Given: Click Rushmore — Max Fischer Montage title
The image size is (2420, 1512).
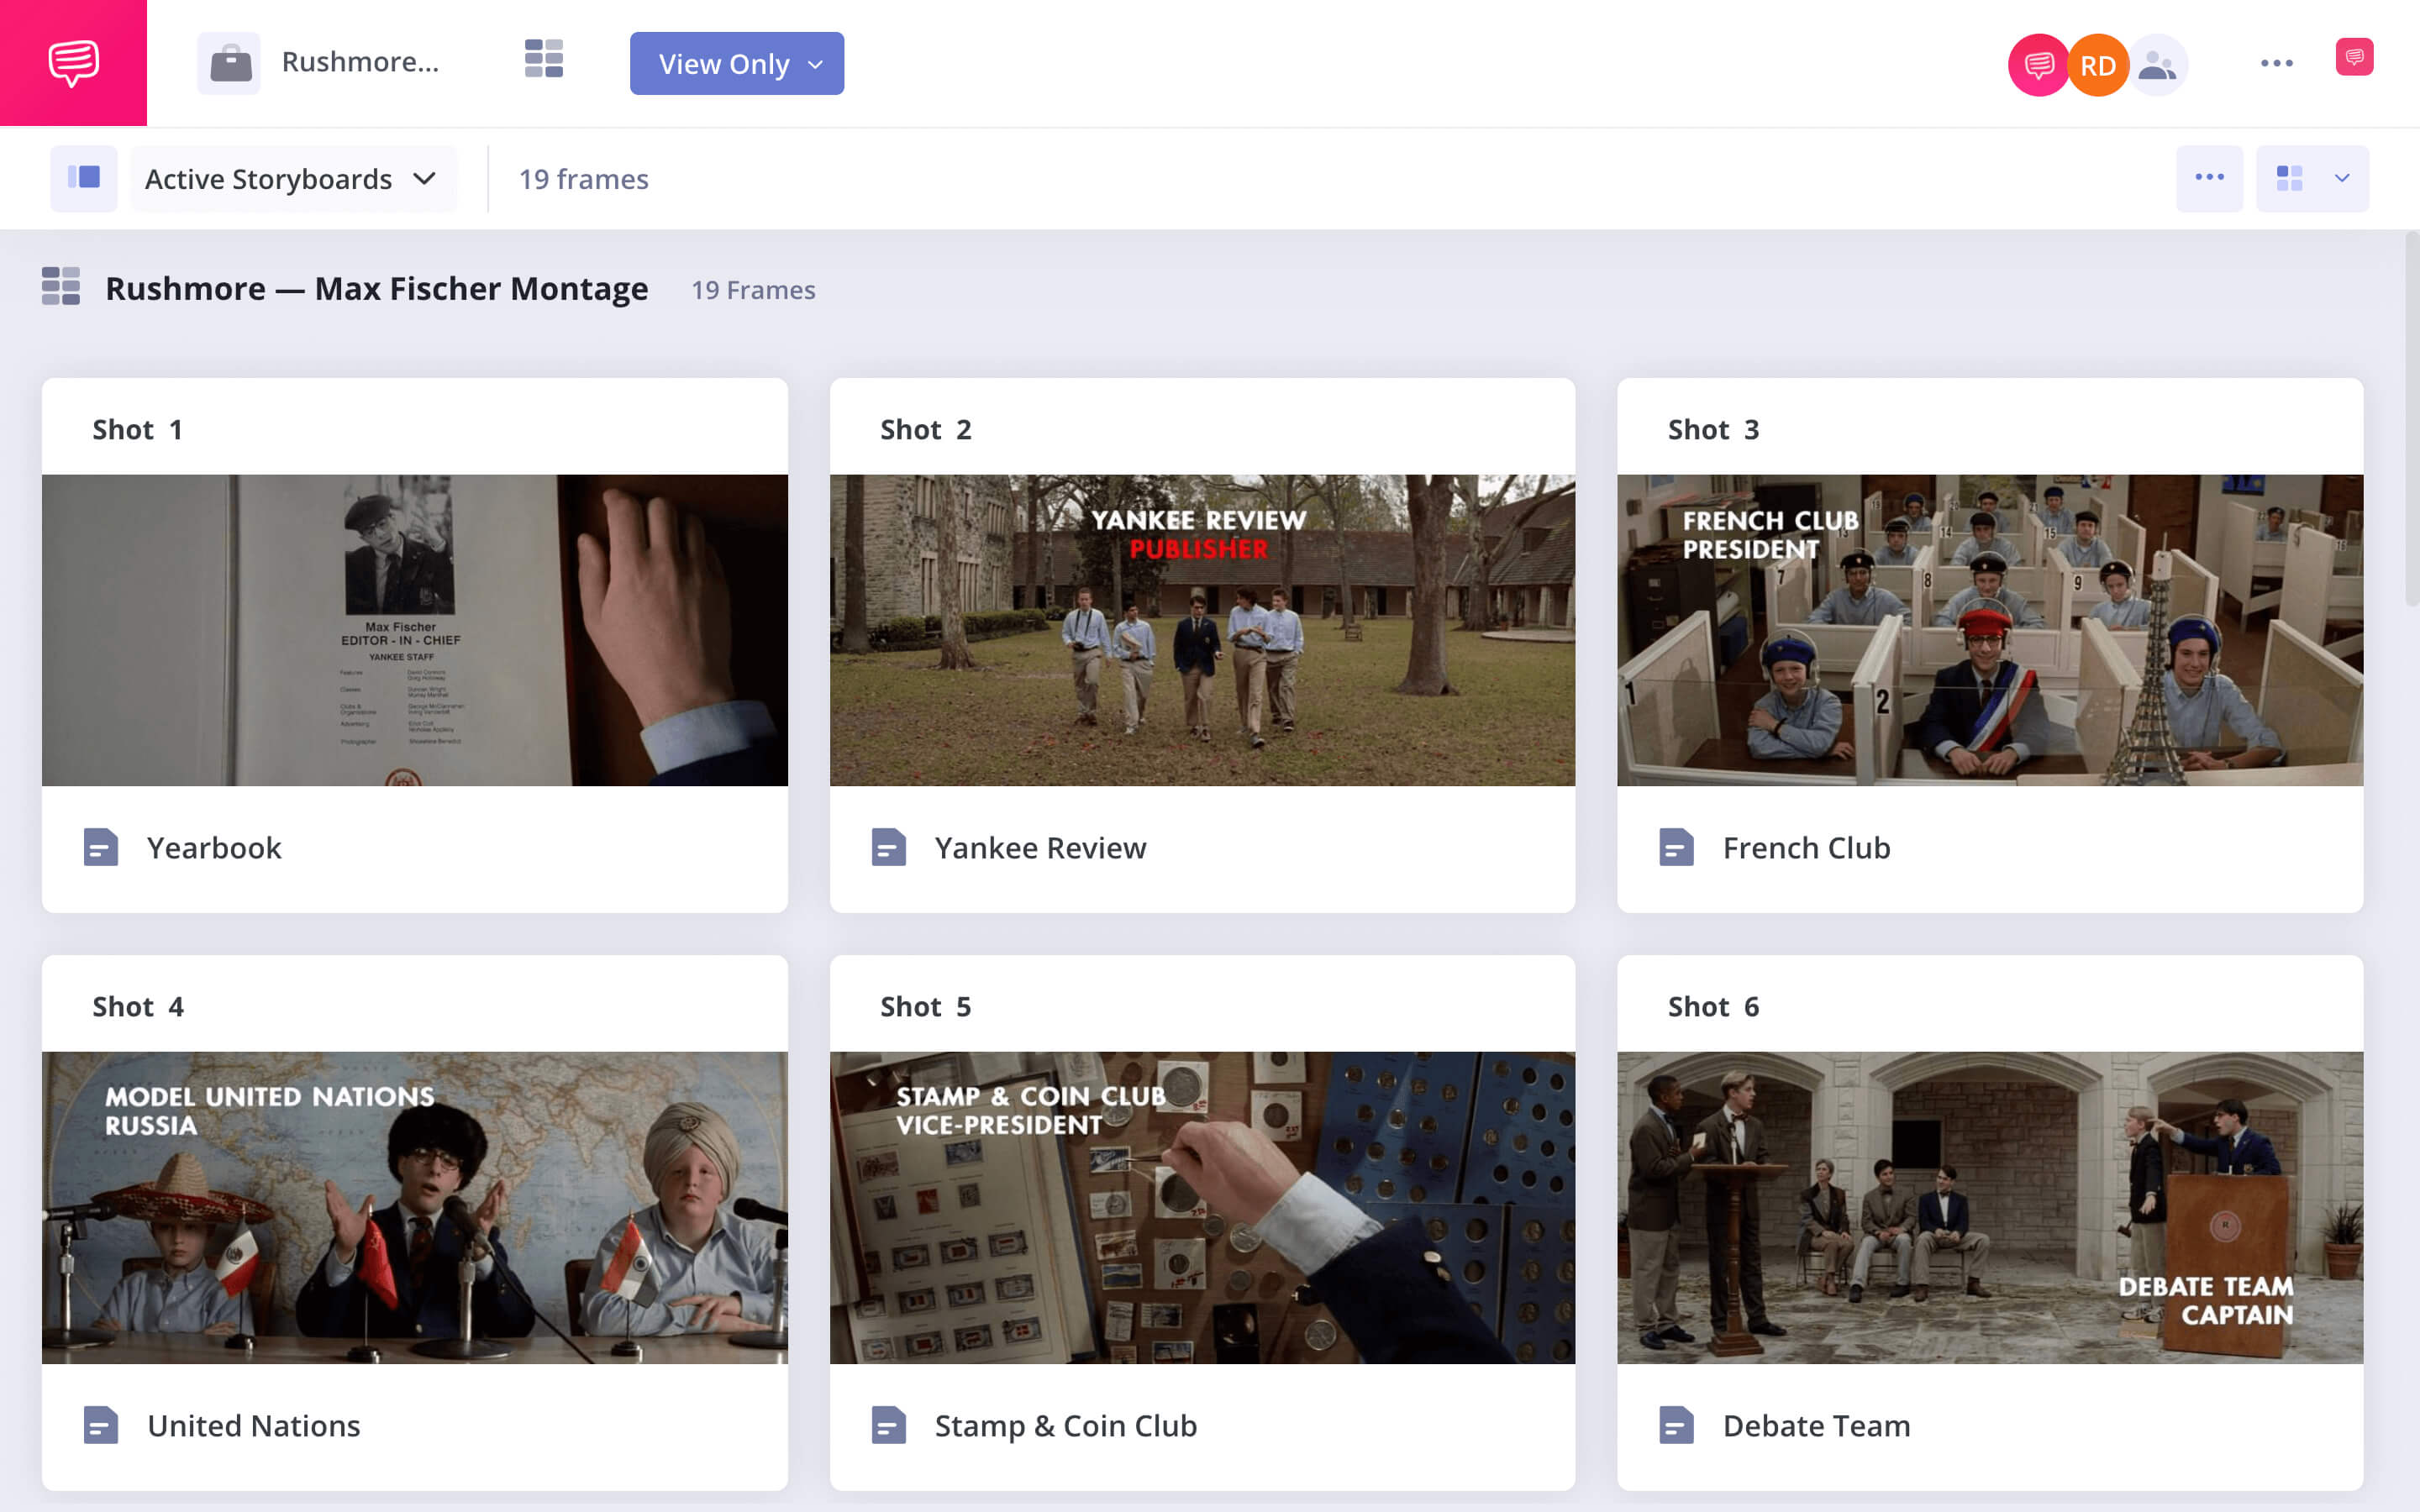Looking at the screenshot, I should [x=377, y=289].
